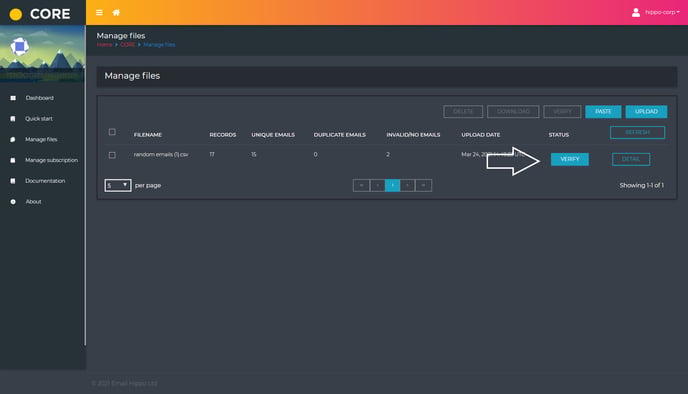
Task: Toggle the hamburger menu icon
Action: click(x=100, y=12)
